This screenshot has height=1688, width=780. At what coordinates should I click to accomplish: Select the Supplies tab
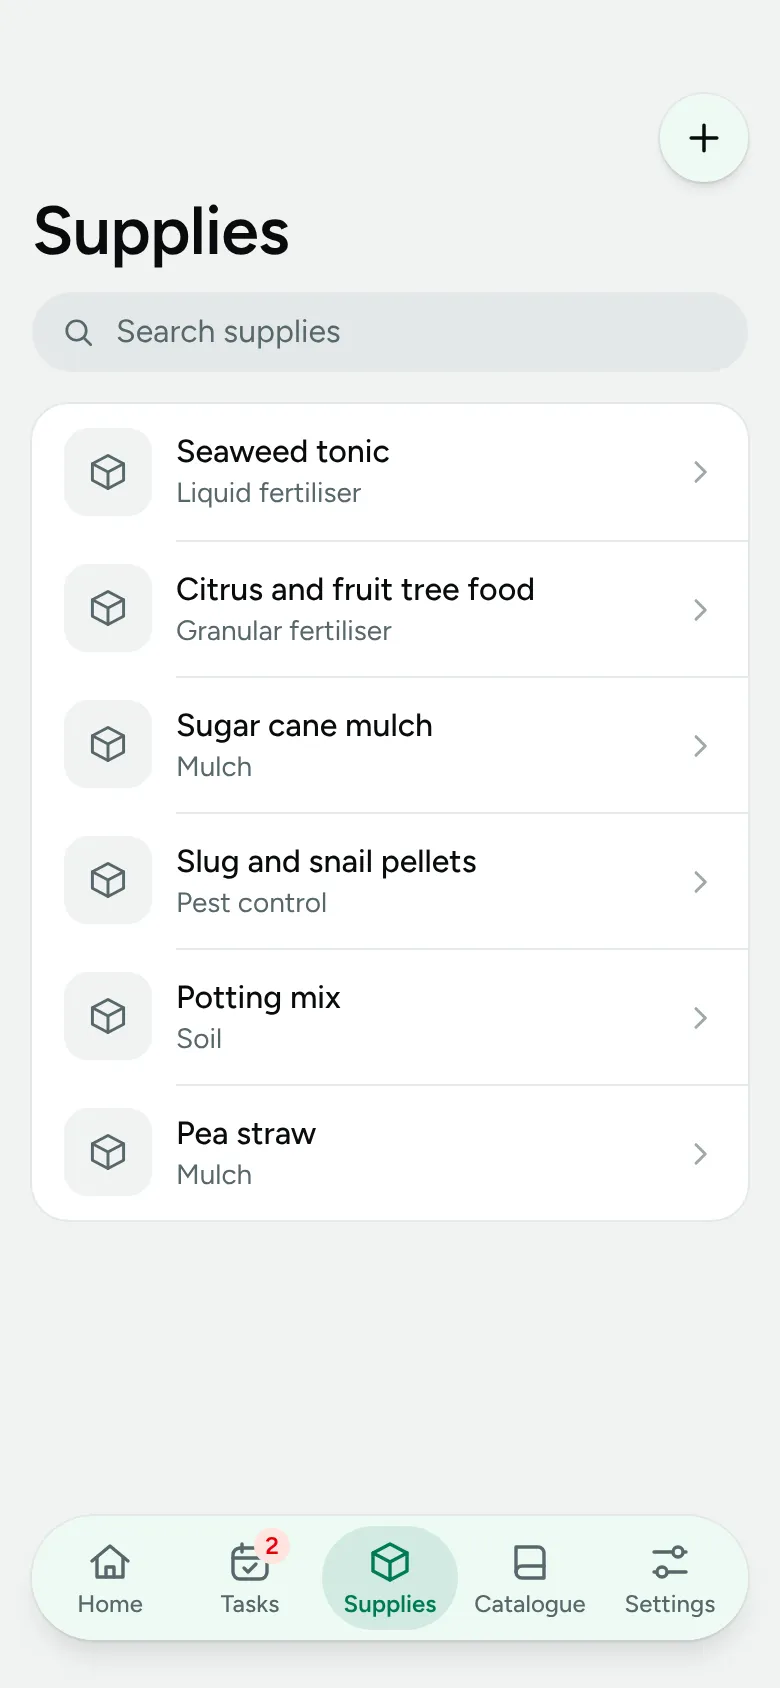pyautogui.click(x=390, y=1578)
